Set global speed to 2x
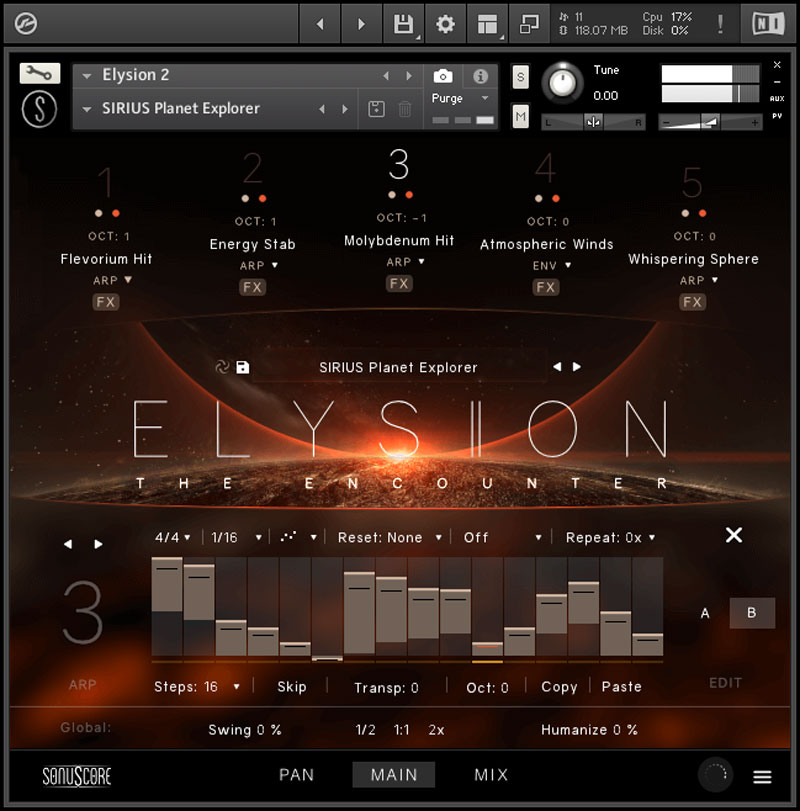This screenshot has width=800, height=811. [x=436, y=730]
